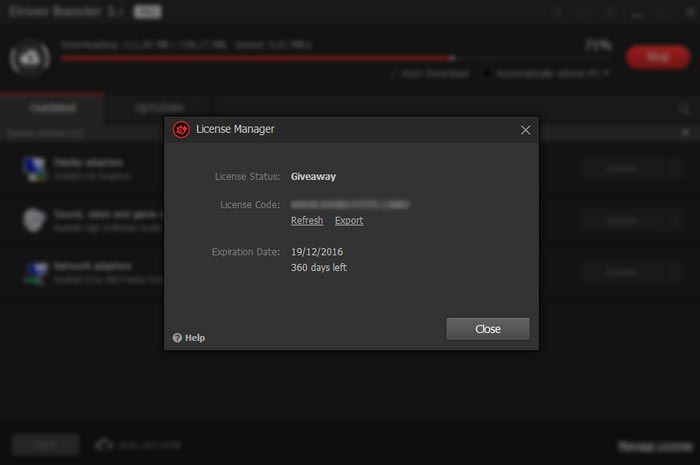Toggle the Automatically reboot PC checkbox
This screenshot has height=465, width=700.
coord(488,74)
